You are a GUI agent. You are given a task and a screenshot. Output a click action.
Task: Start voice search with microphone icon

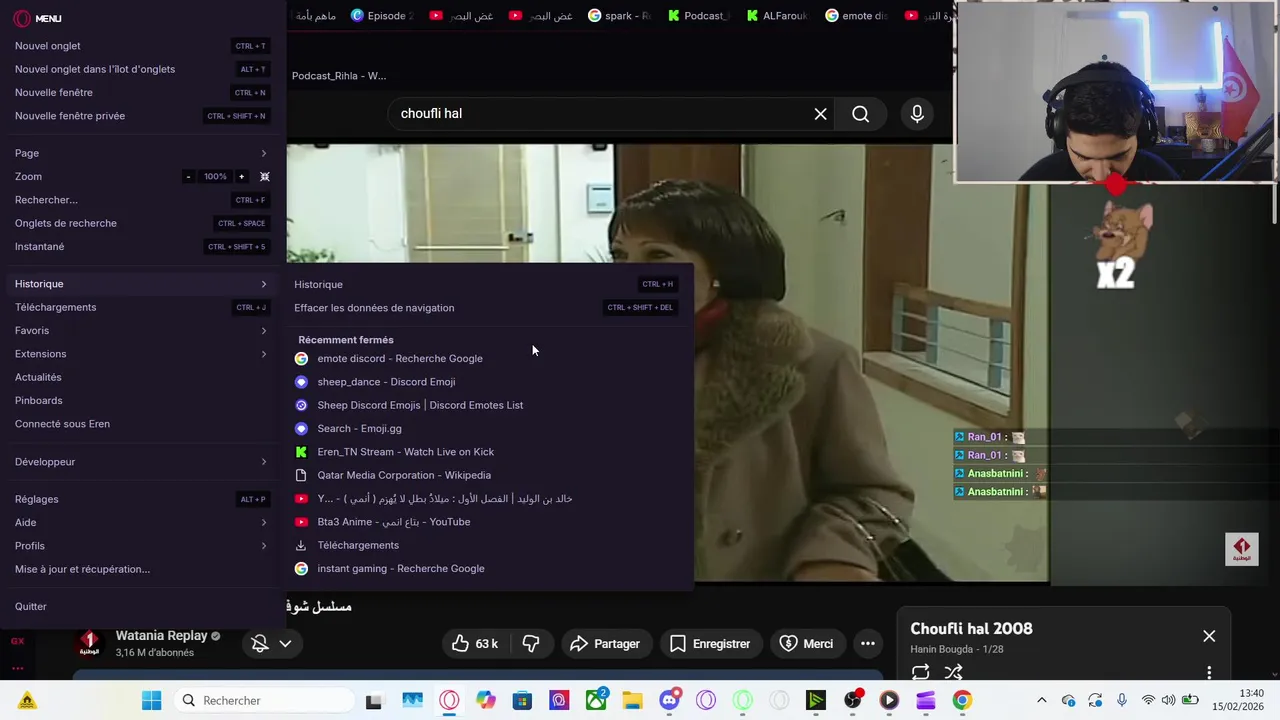(917, 114)
